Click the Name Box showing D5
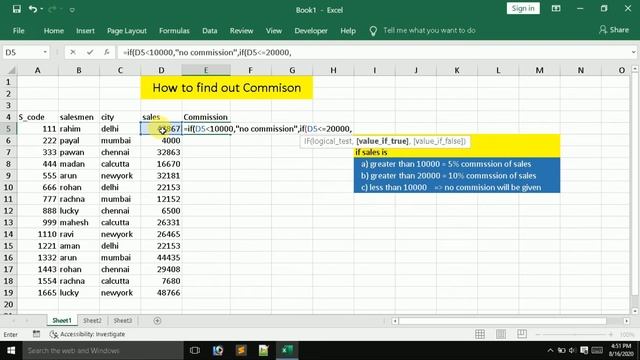640x360 pixels. [x=22, y=52]
